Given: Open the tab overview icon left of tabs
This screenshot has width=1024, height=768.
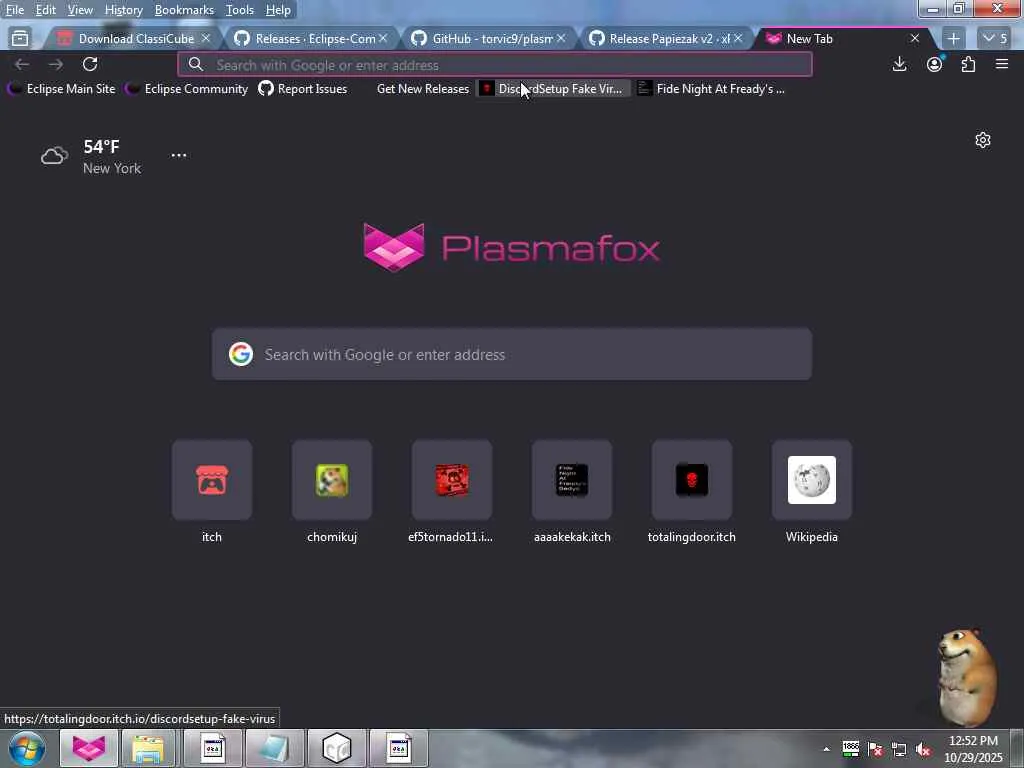Looking at the screenshot, I should [x=20, y=39].
